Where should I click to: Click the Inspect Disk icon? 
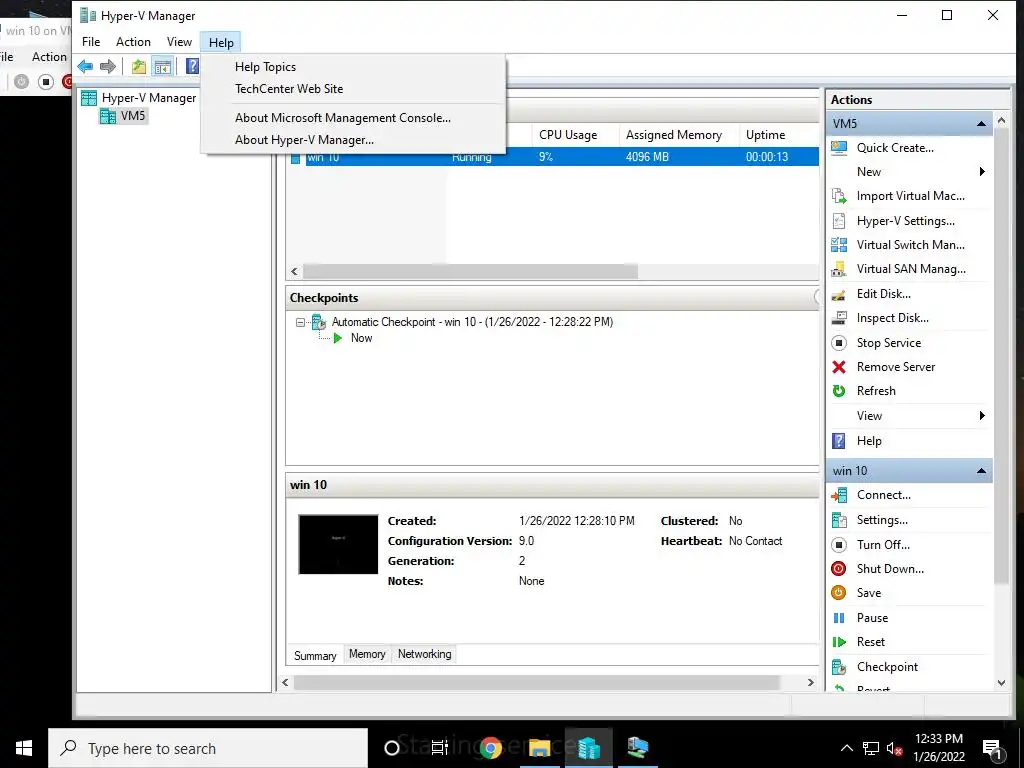pyautogui.click(x=839, y=318)
